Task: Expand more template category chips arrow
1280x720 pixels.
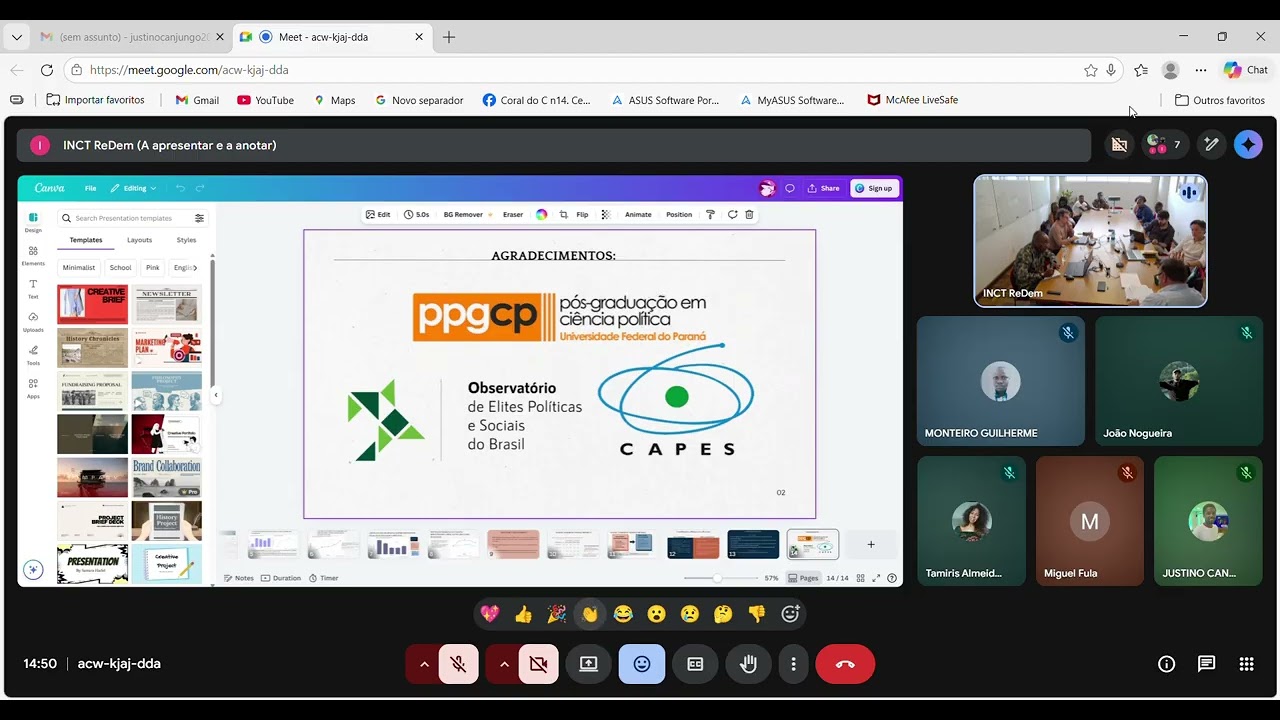Action: (196, 268)
